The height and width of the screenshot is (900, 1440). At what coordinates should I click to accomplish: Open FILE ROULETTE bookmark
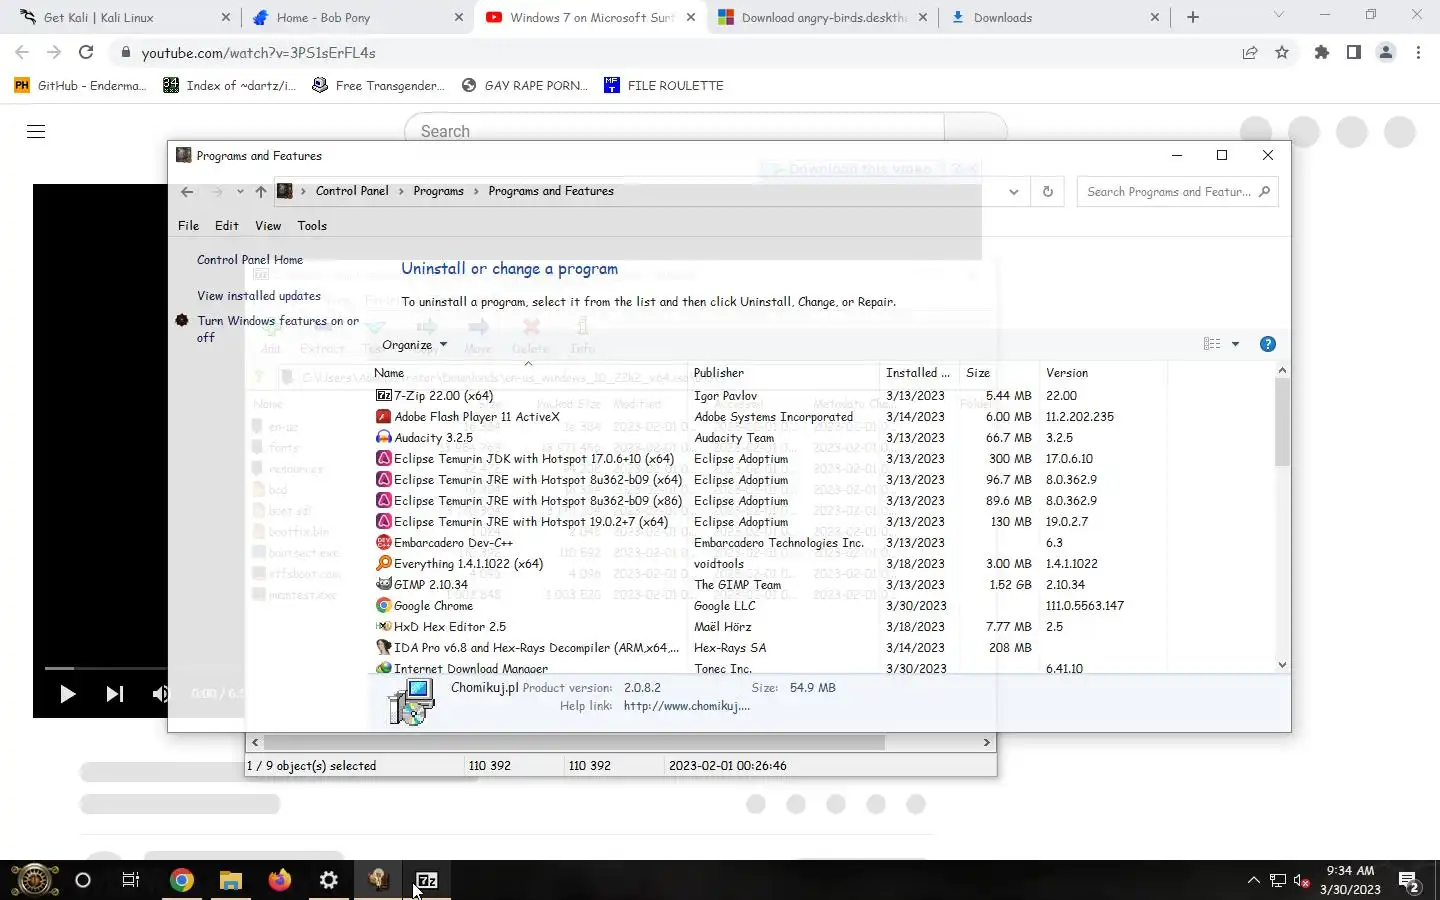coord(664,86)
